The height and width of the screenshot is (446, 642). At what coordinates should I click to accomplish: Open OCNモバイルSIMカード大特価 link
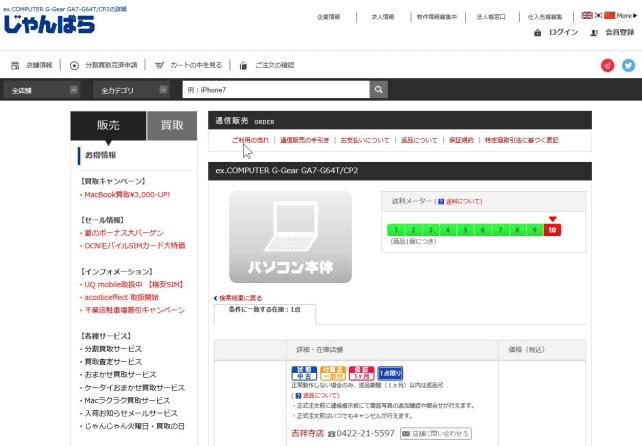click(135, 245)
